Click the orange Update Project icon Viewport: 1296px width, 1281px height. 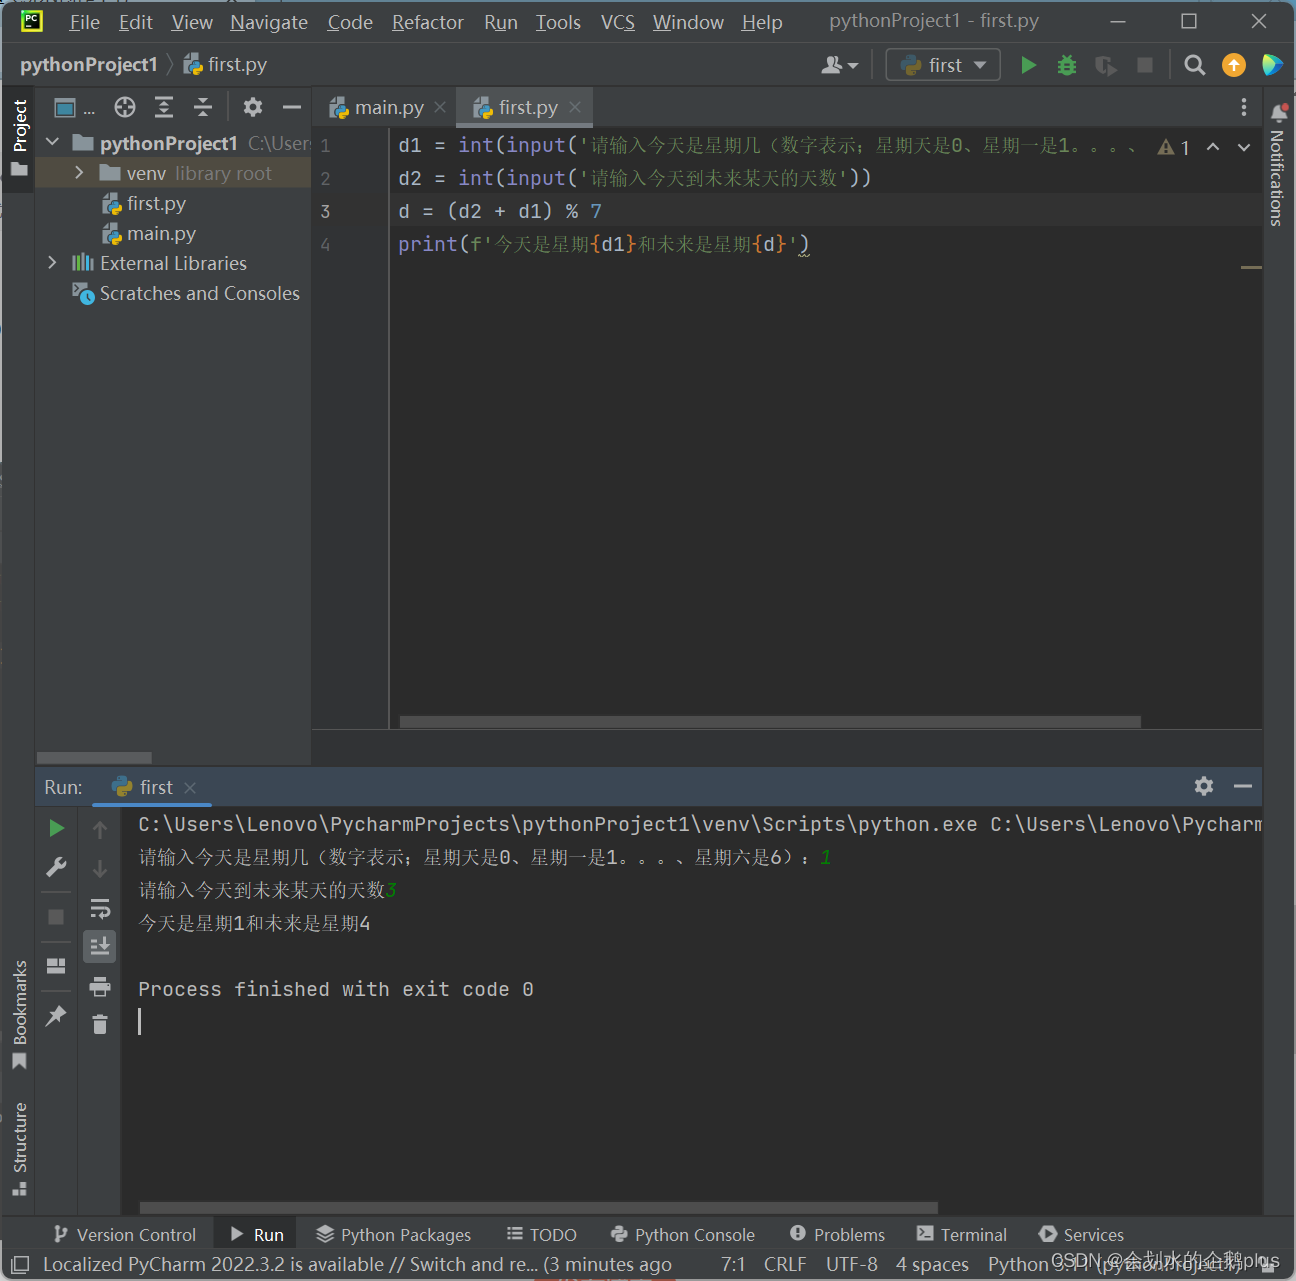[1233, 64]
